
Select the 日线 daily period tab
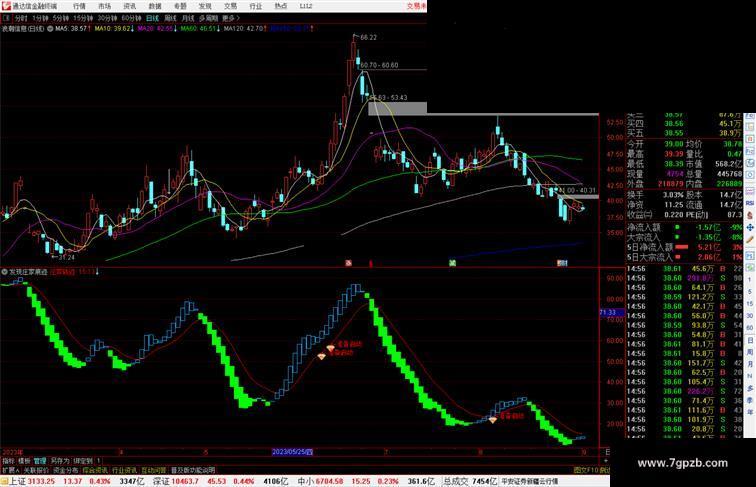pos(152,18)
